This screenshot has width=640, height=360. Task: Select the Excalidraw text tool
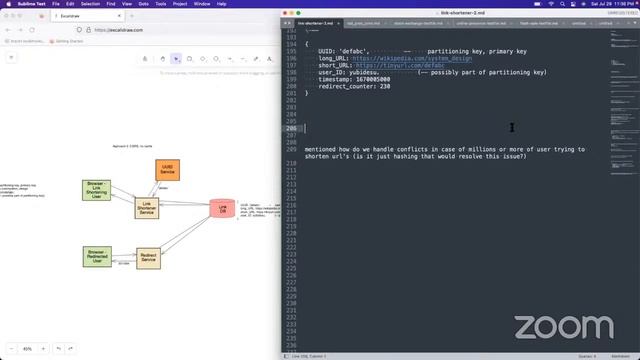point(269,59)
